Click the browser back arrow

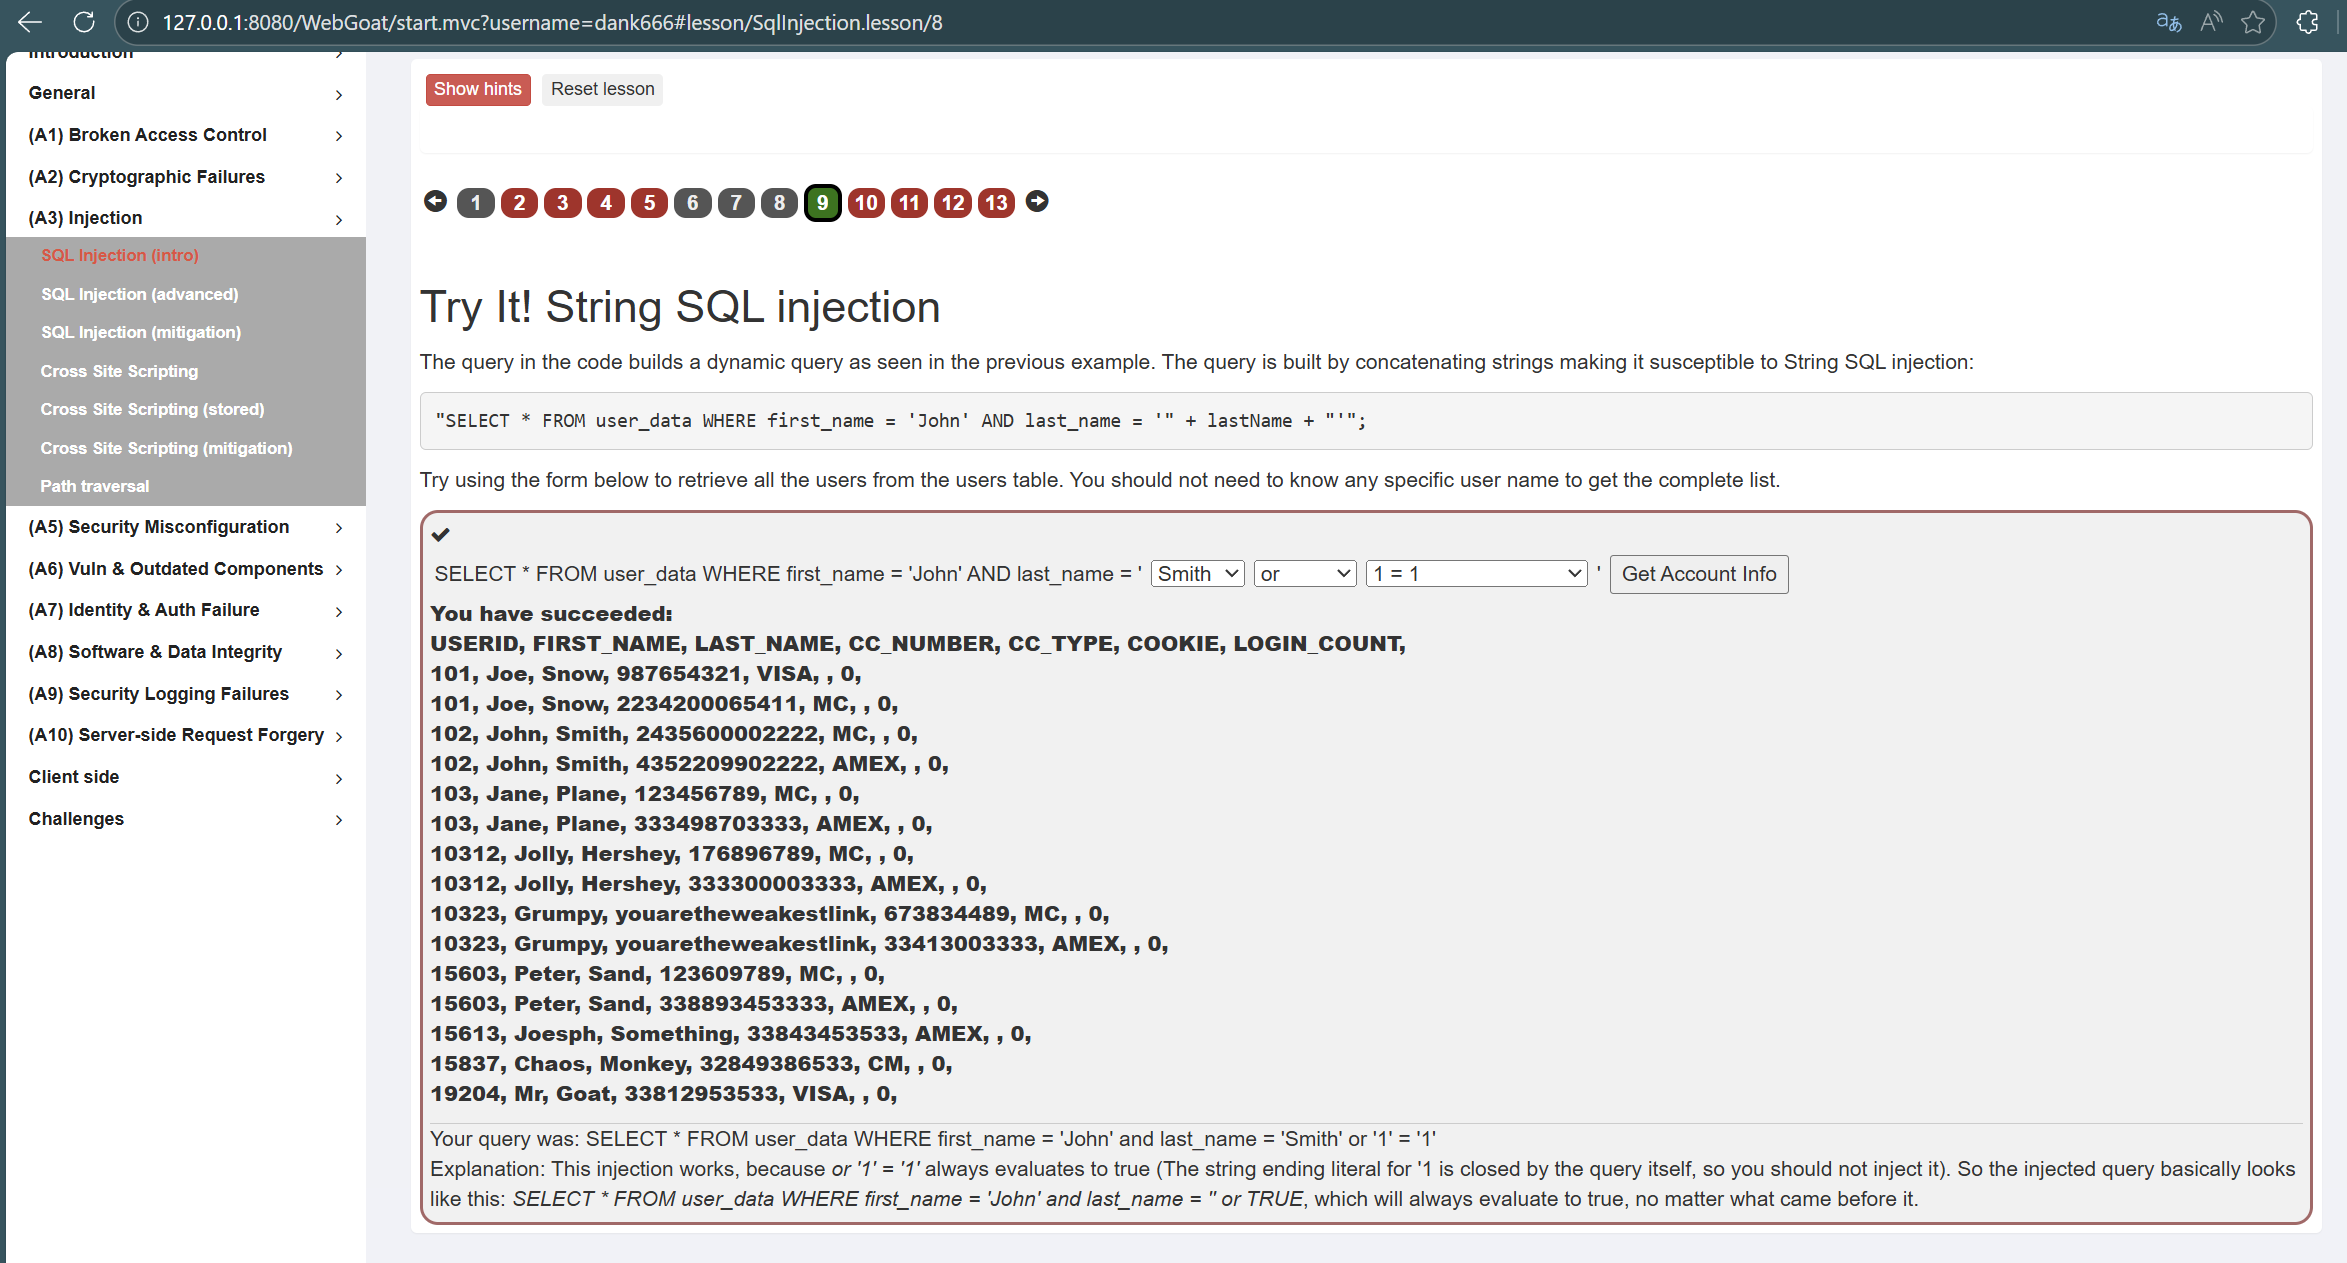(x=30, y=22)
